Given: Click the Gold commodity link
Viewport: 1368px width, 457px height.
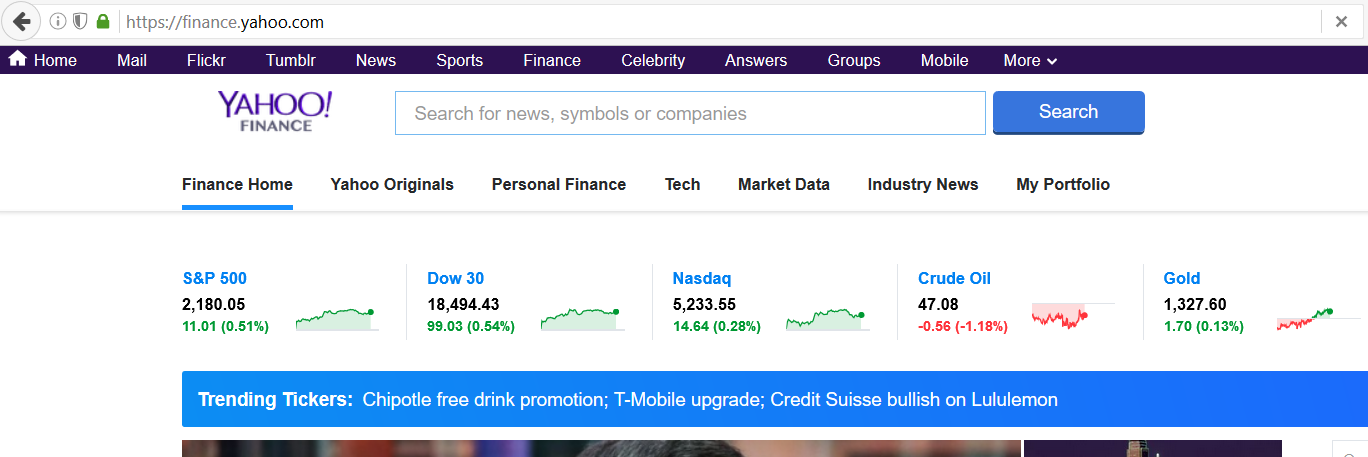Looking at the screenshot, I should (x=1181, y=278).
